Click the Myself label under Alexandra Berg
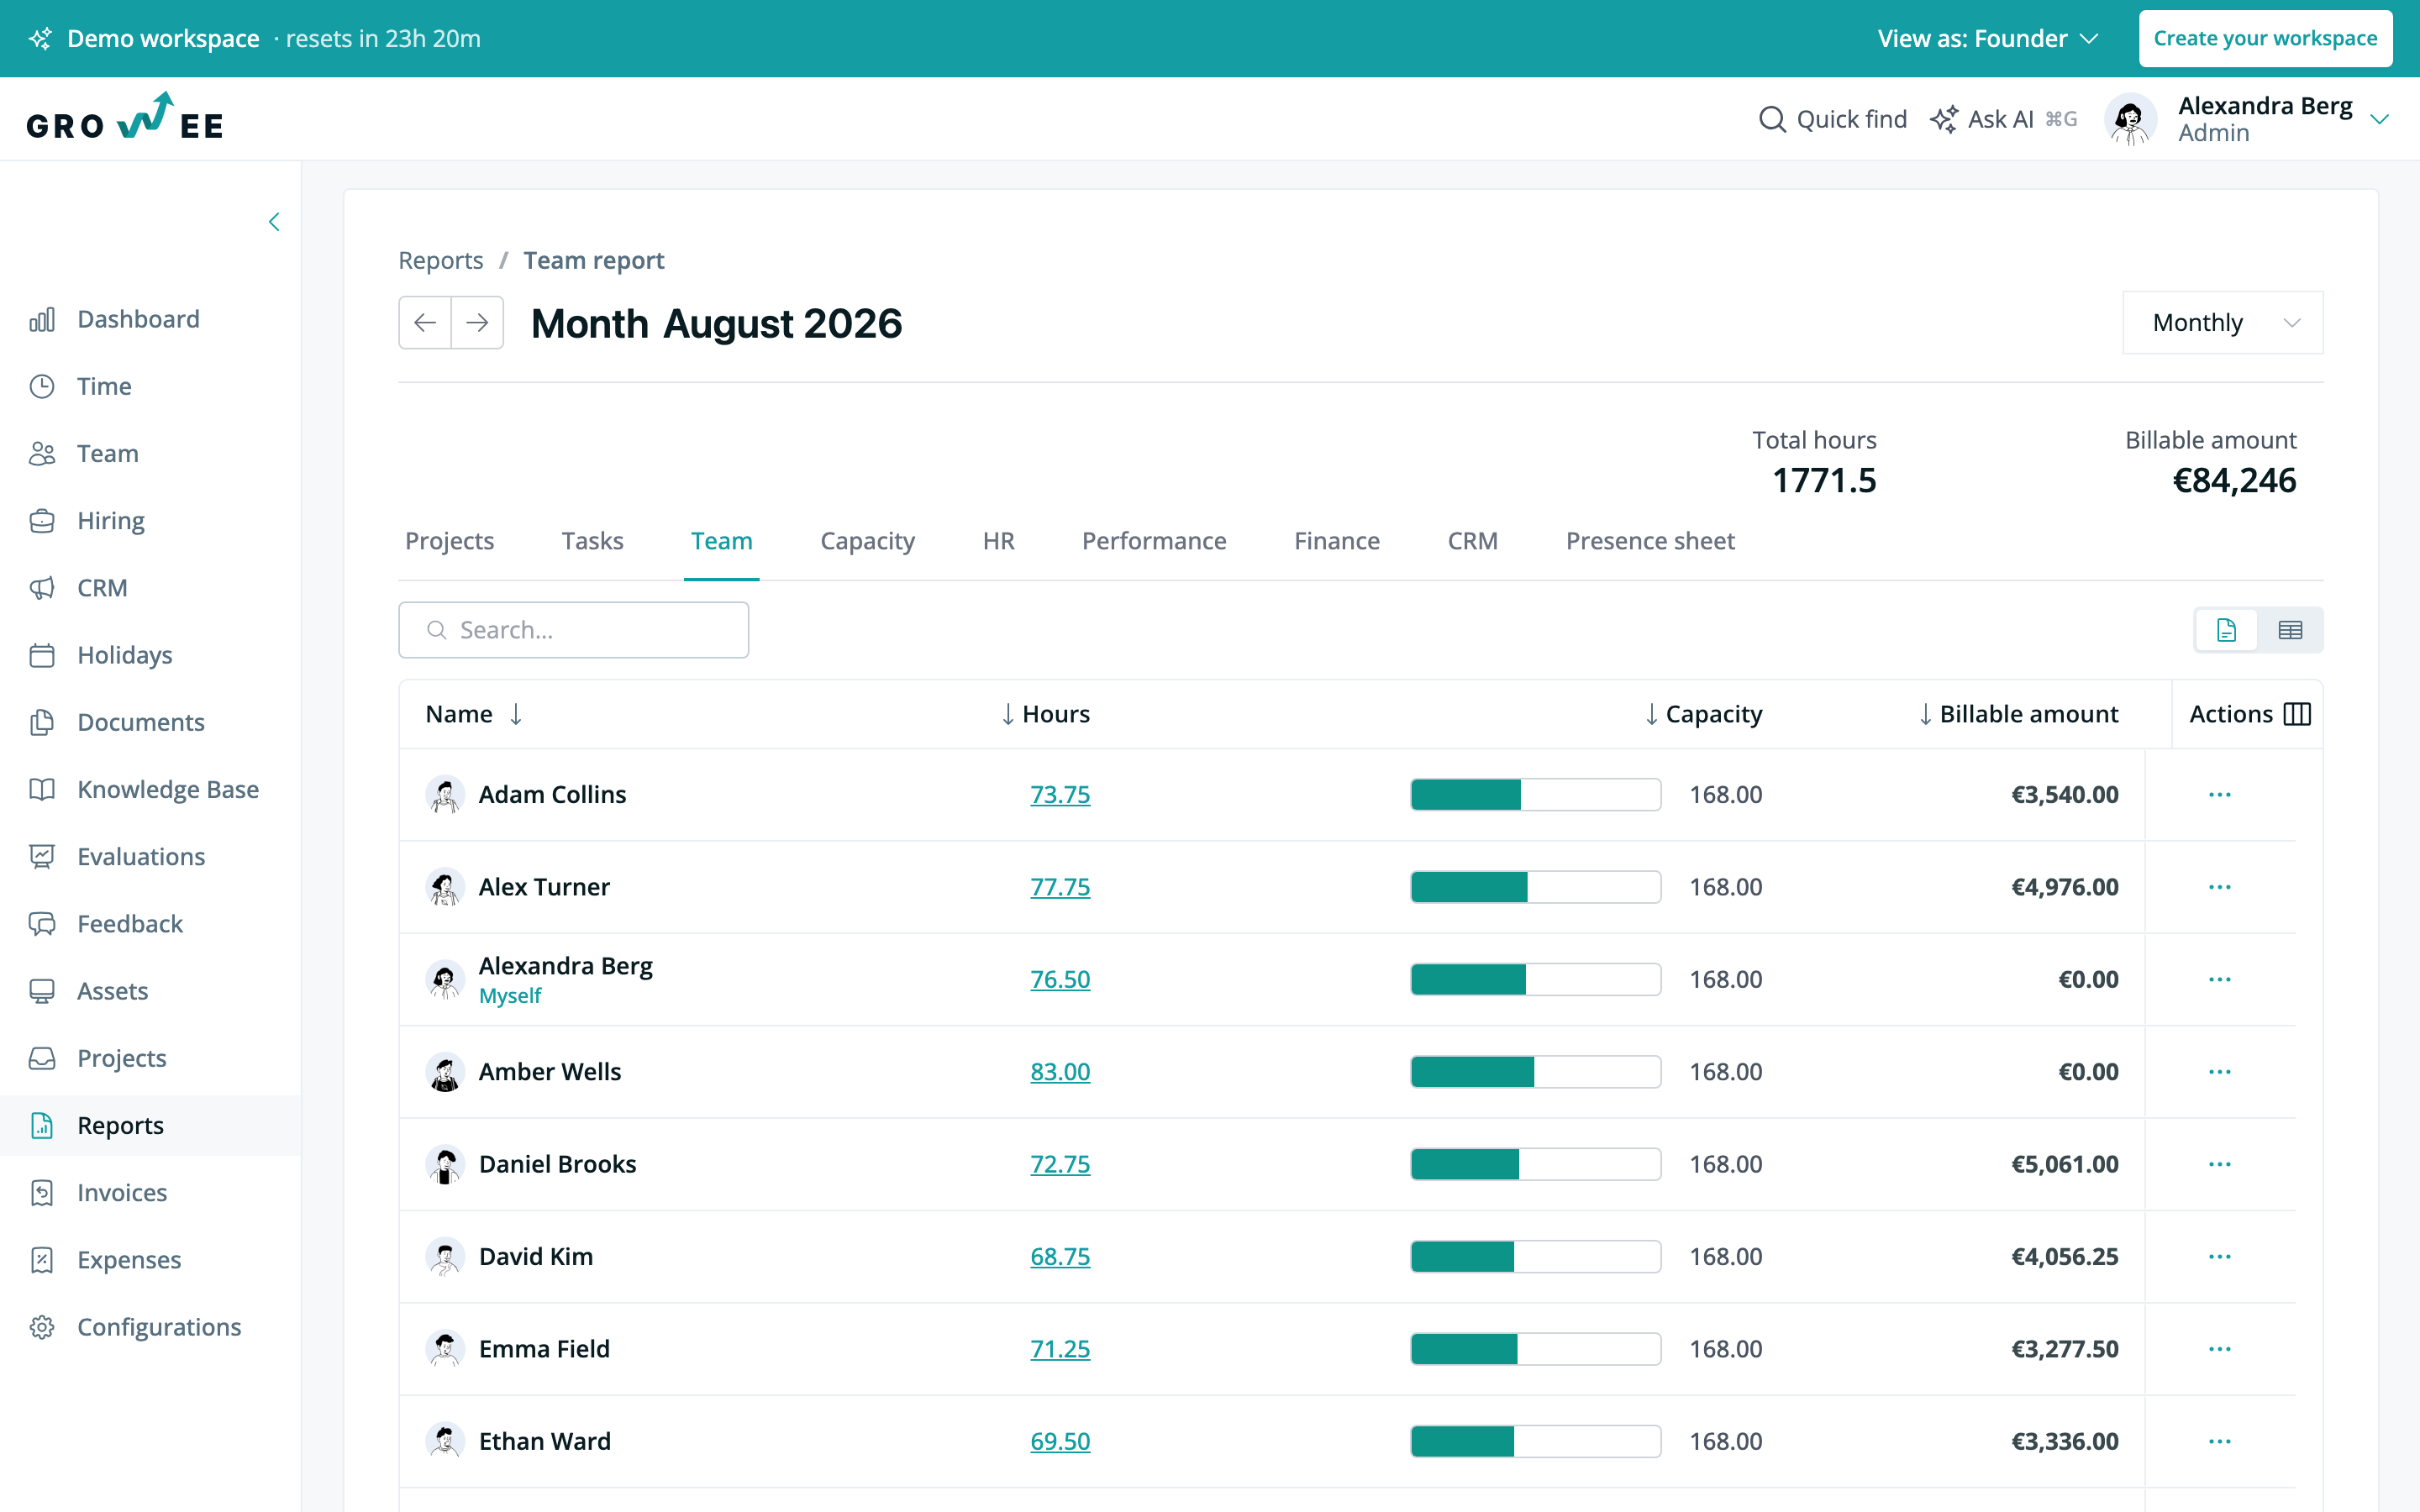Viewport: 2420px width, 1512px height. pyautogui.click(x=510, y=996)
